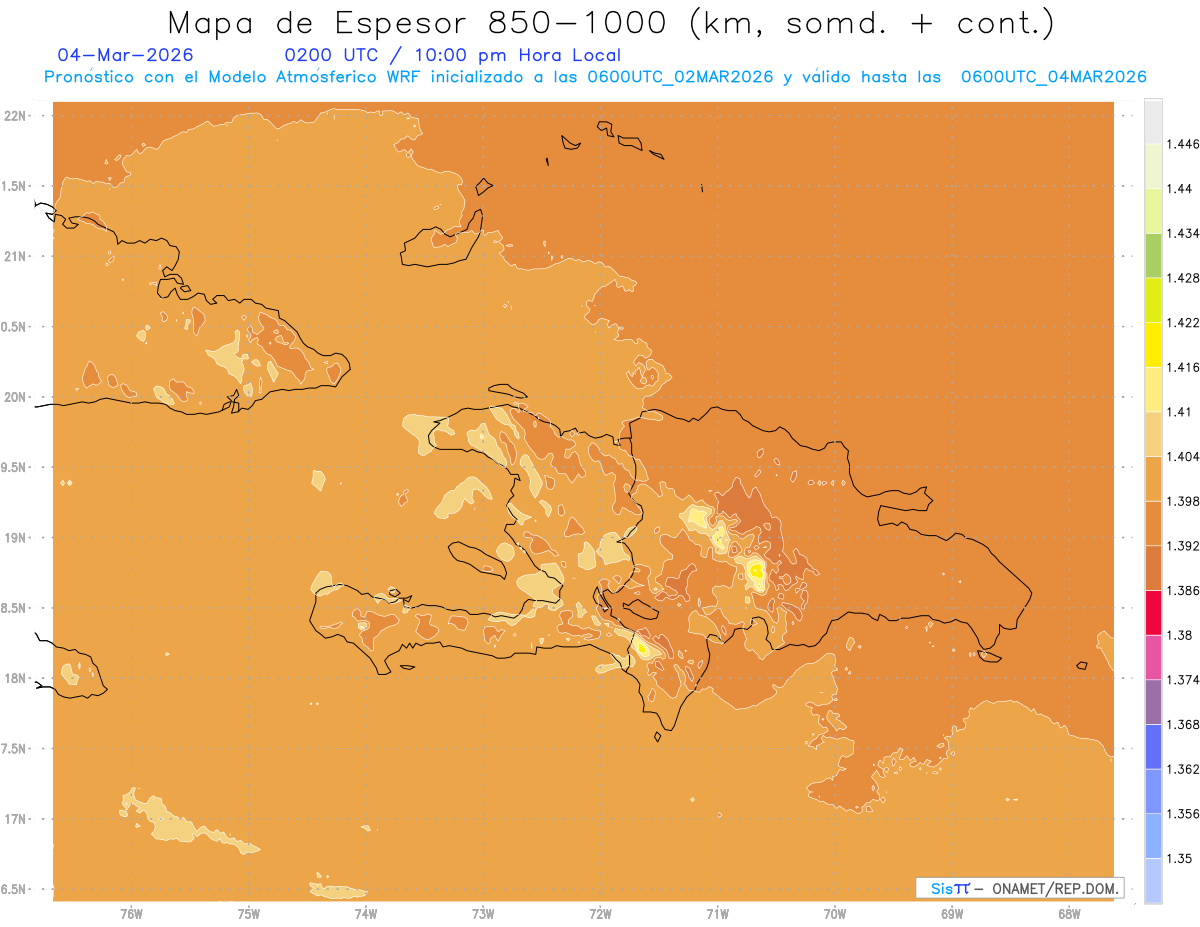The image size is (1200, 927).
Task: Click the purple legend swatch between 1.368 and 1.374
Action: pos(1153,702)
